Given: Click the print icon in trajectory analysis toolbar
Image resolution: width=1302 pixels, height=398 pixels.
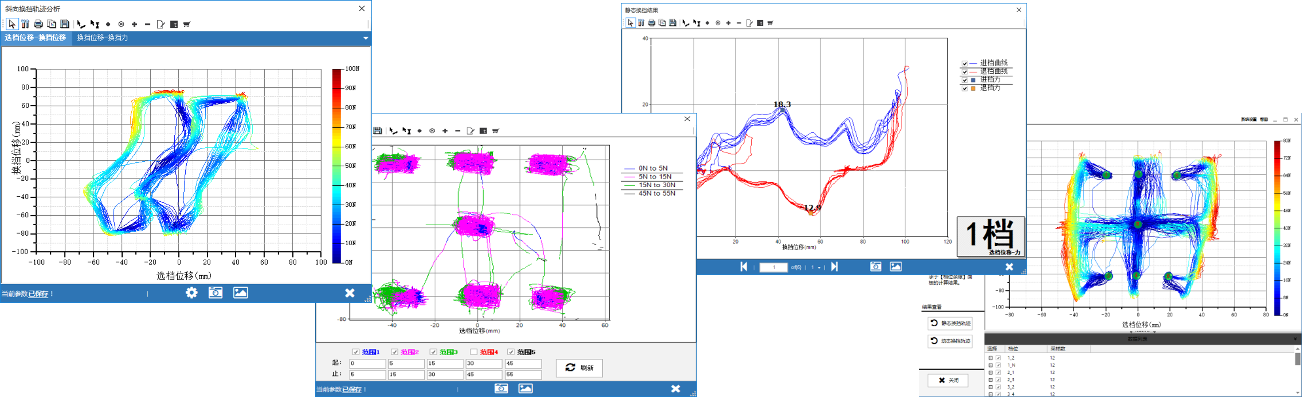Looking at the screenshot, I should coord(38,24).
